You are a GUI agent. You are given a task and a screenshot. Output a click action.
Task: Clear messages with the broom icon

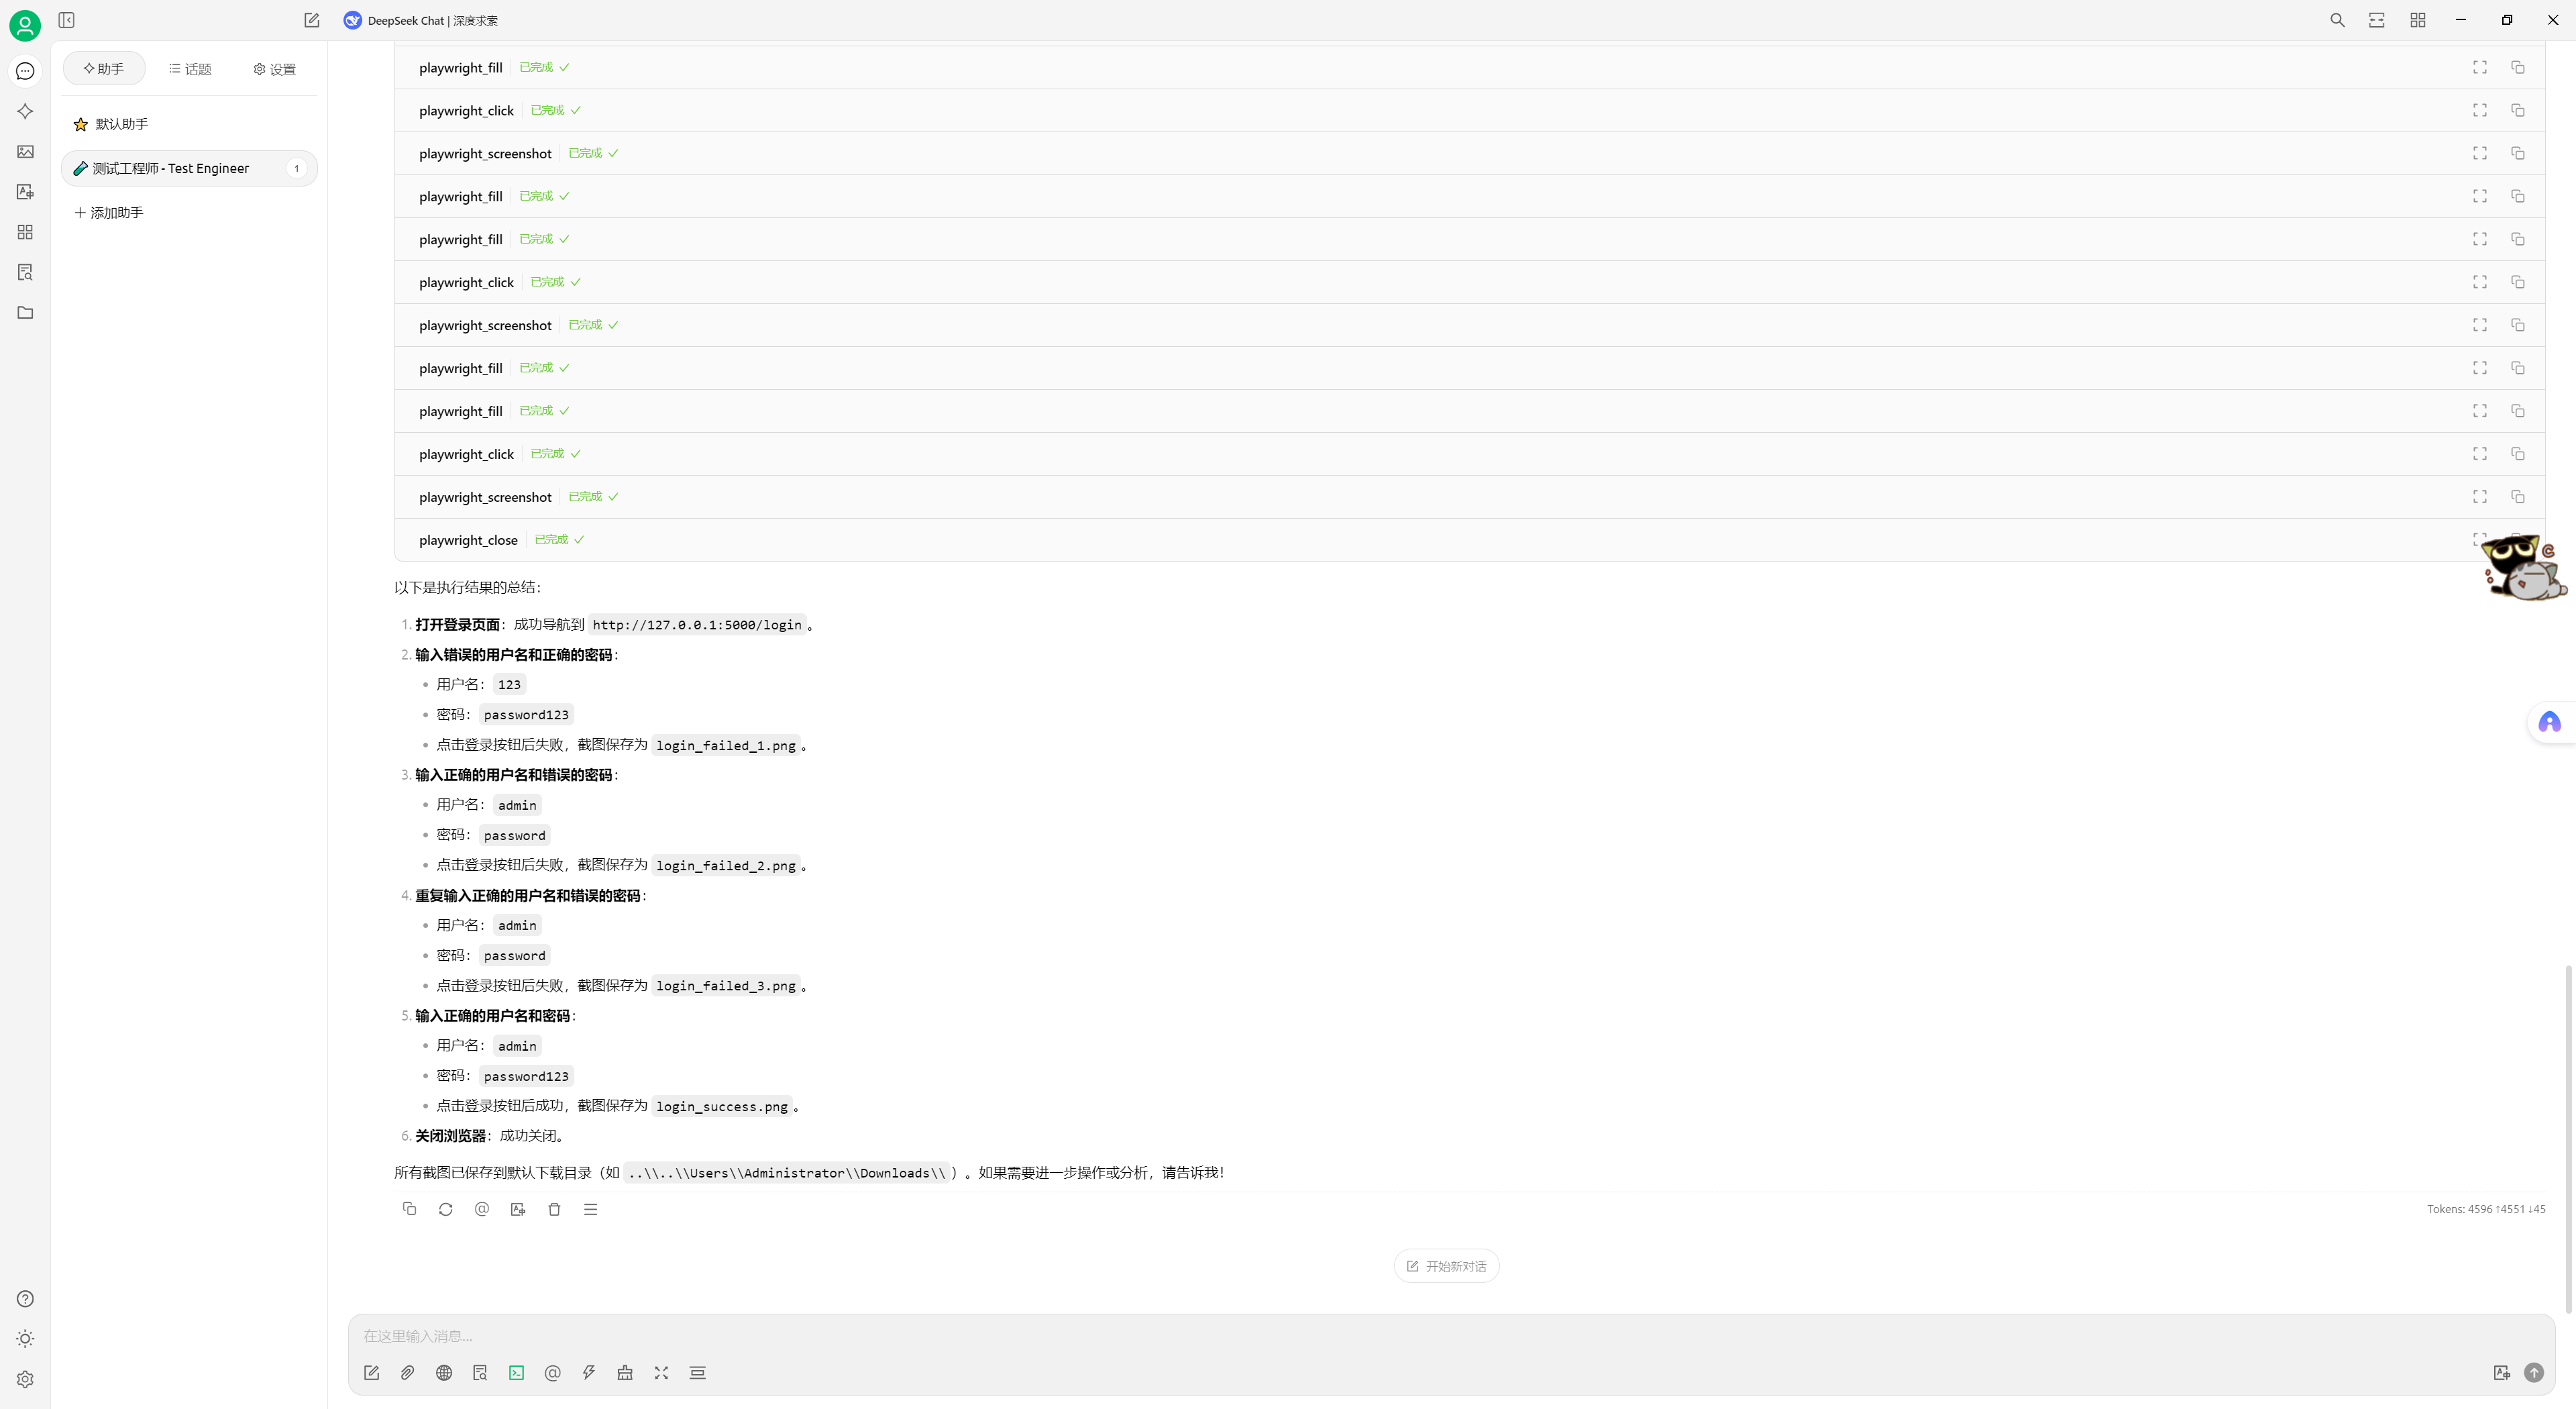625,1373
